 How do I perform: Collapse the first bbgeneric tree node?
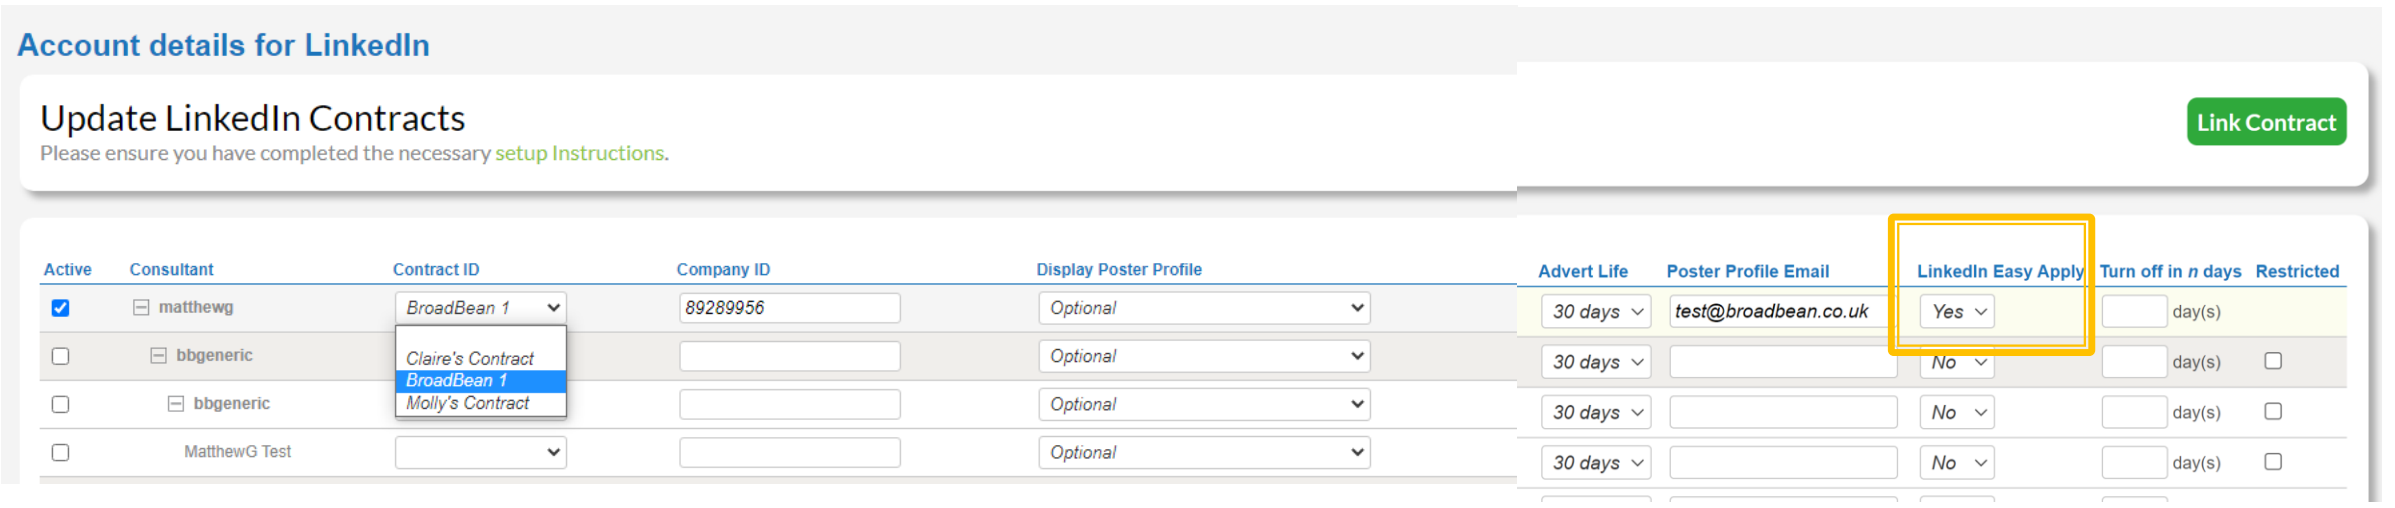pyautogui.click(x=158, y=355)
